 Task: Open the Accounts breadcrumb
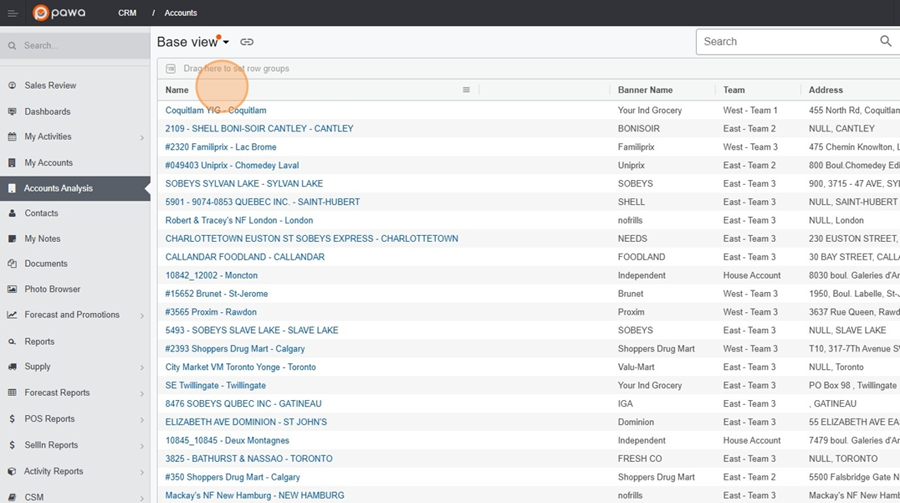coord(181,13)
